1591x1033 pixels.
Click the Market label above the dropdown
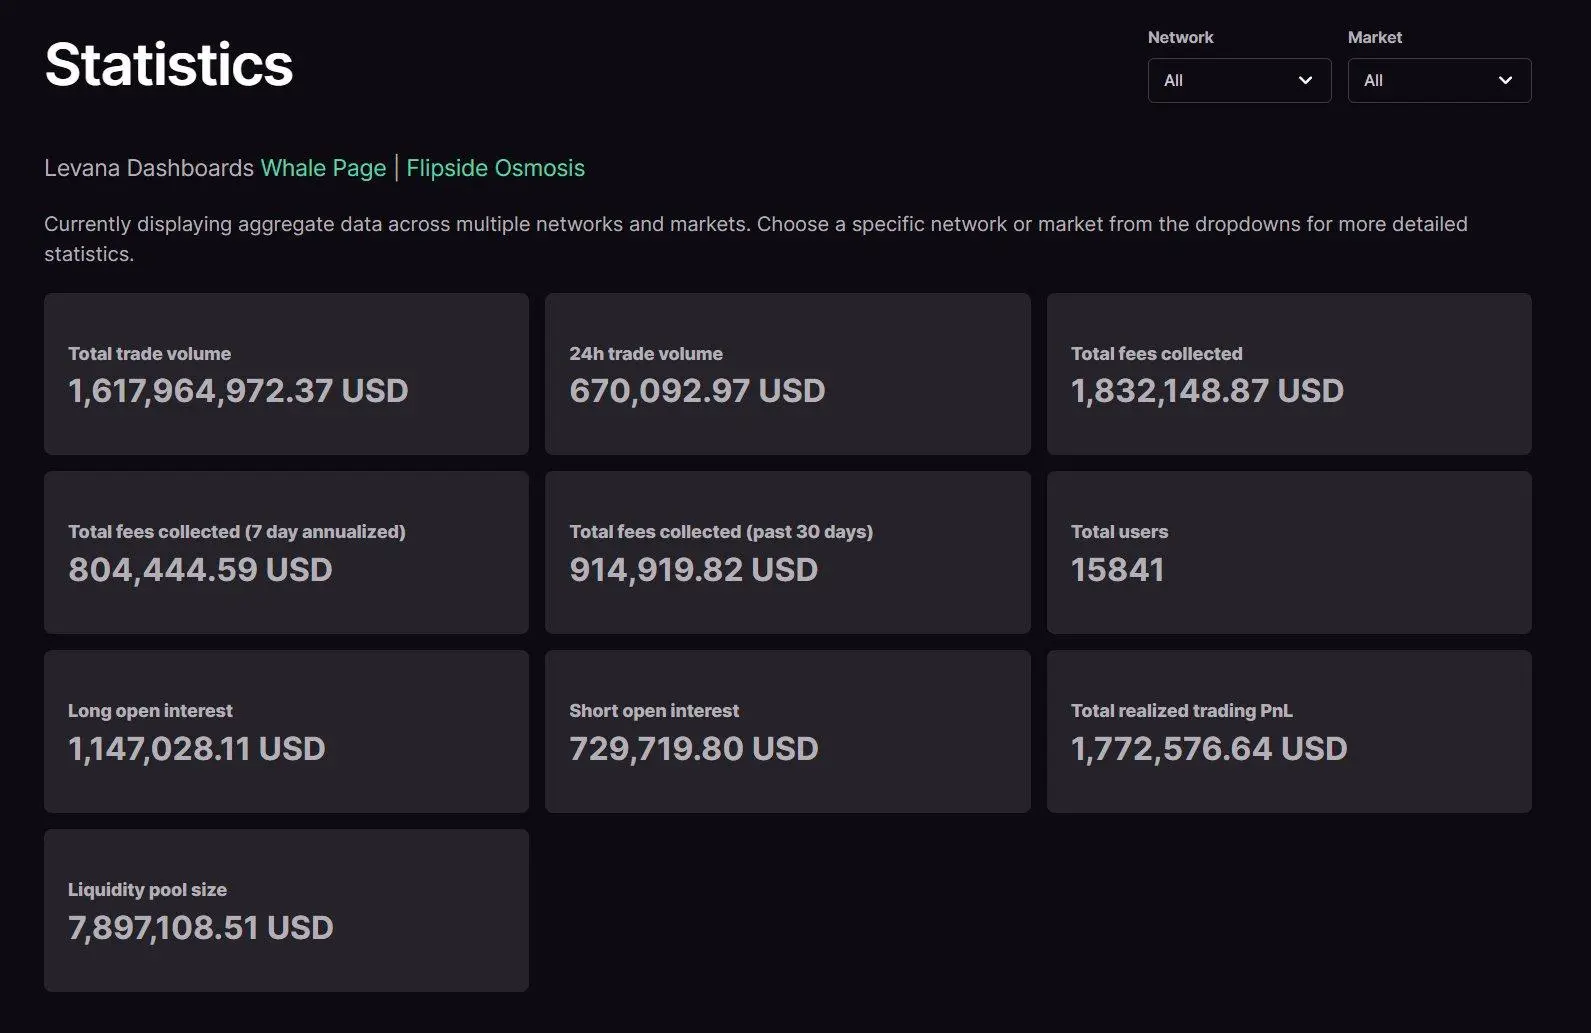pyautogui.click(x=1374, y=37)
